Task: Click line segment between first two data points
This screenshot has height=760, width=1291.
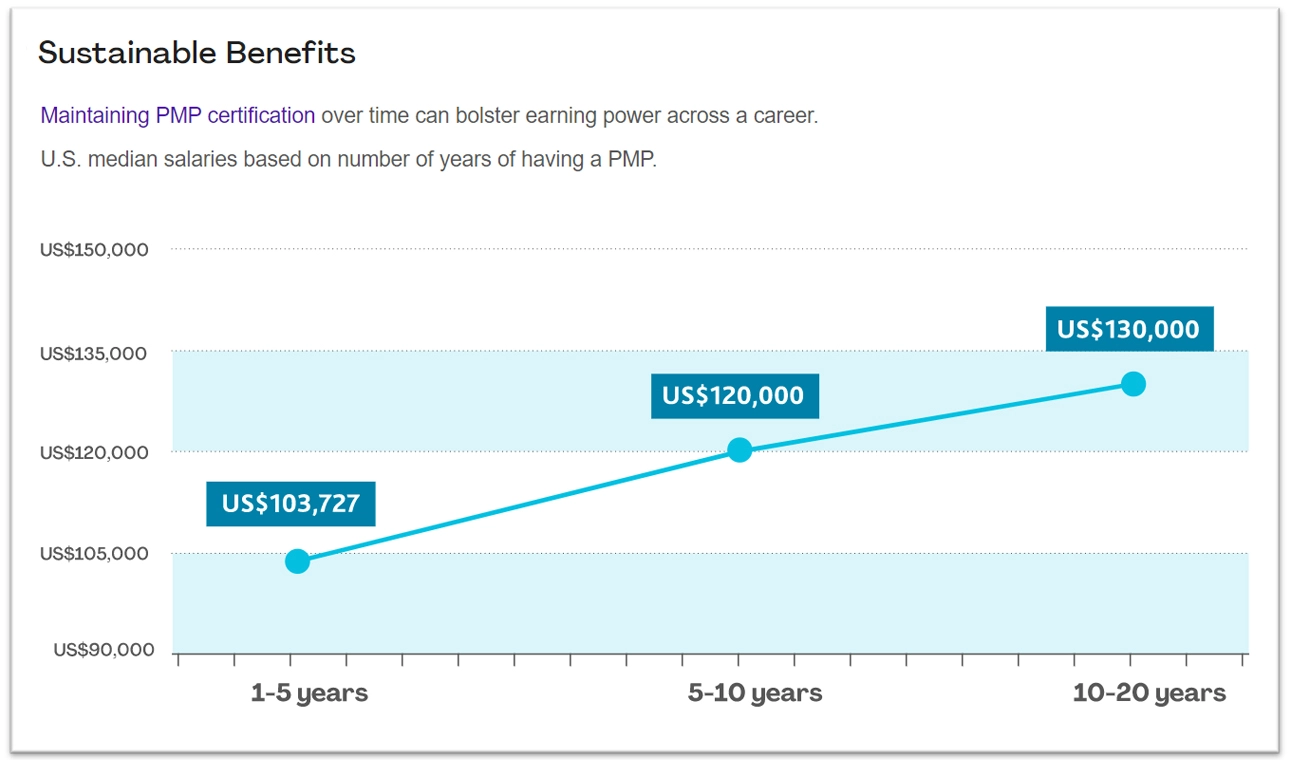Action: [x=518, y=505]
